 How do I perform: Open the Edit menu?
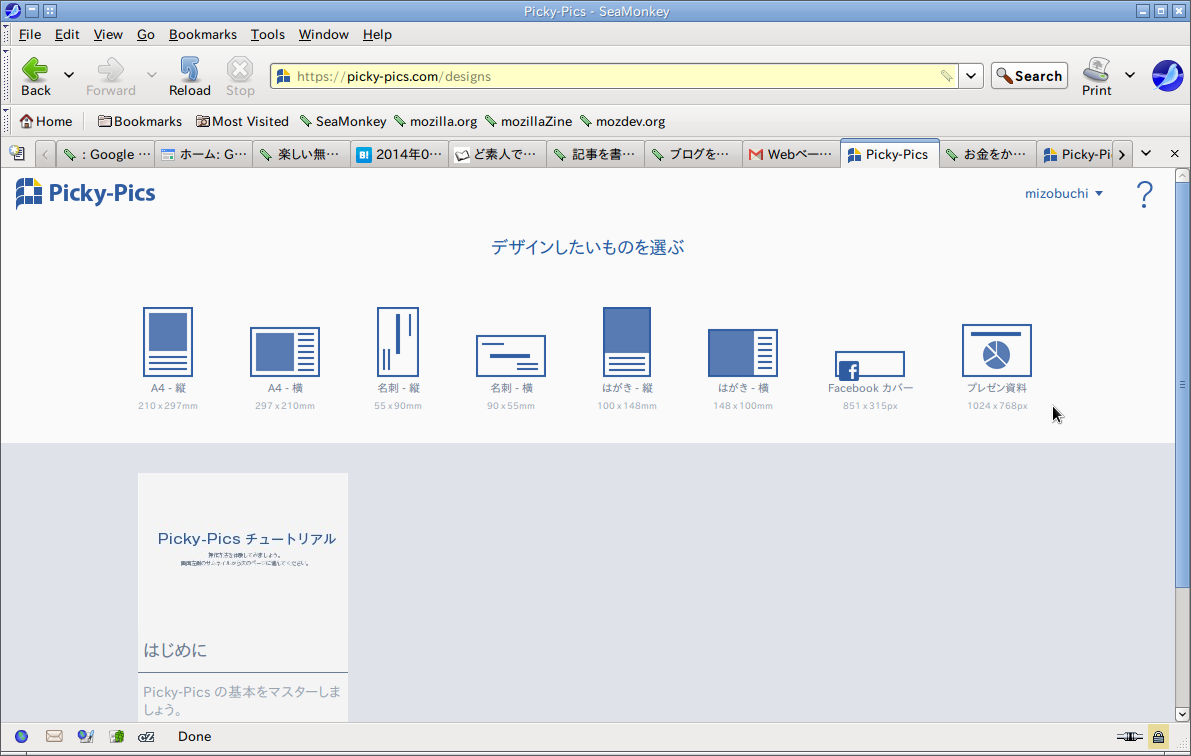click(x=67, y=34)
